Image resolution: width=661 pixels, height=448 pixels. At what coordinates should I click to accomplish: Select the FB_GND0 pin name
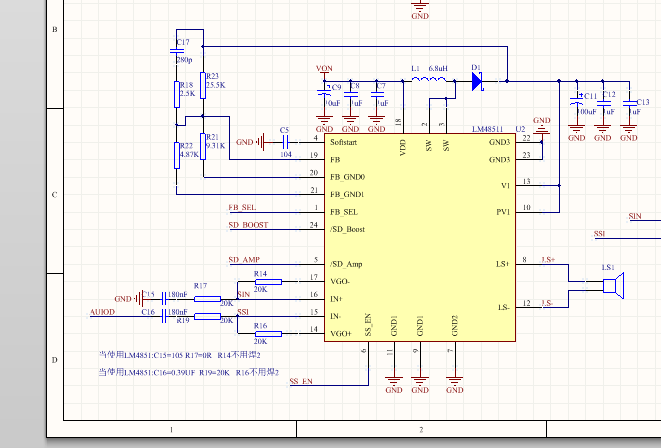[347, 177]
